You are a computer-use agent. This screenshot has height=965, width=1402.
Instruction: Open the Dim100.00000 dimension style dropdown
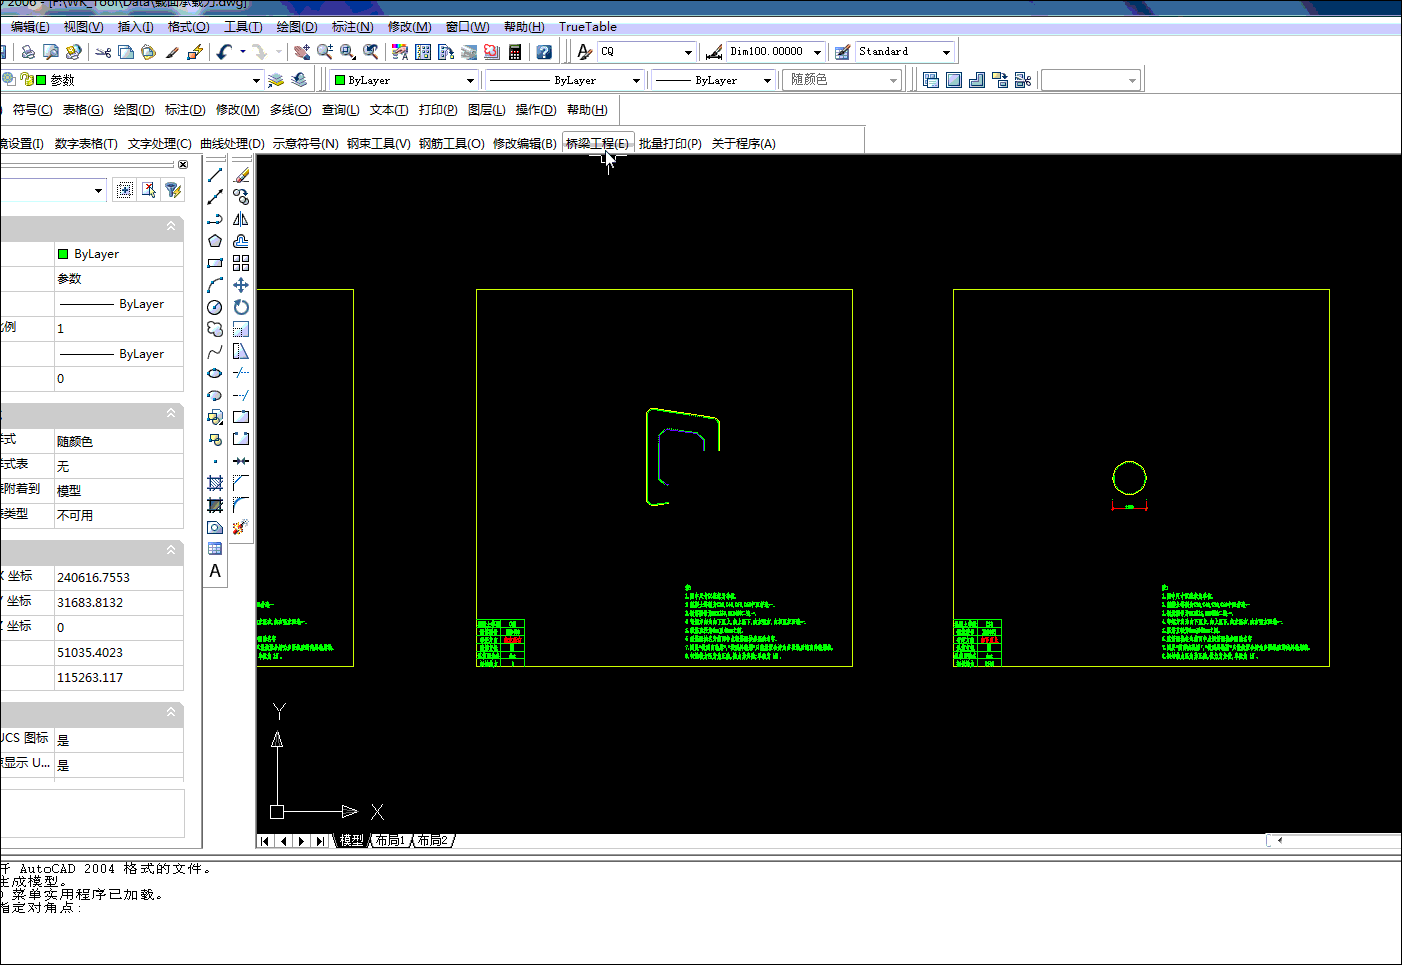click(x=817, y=52)
